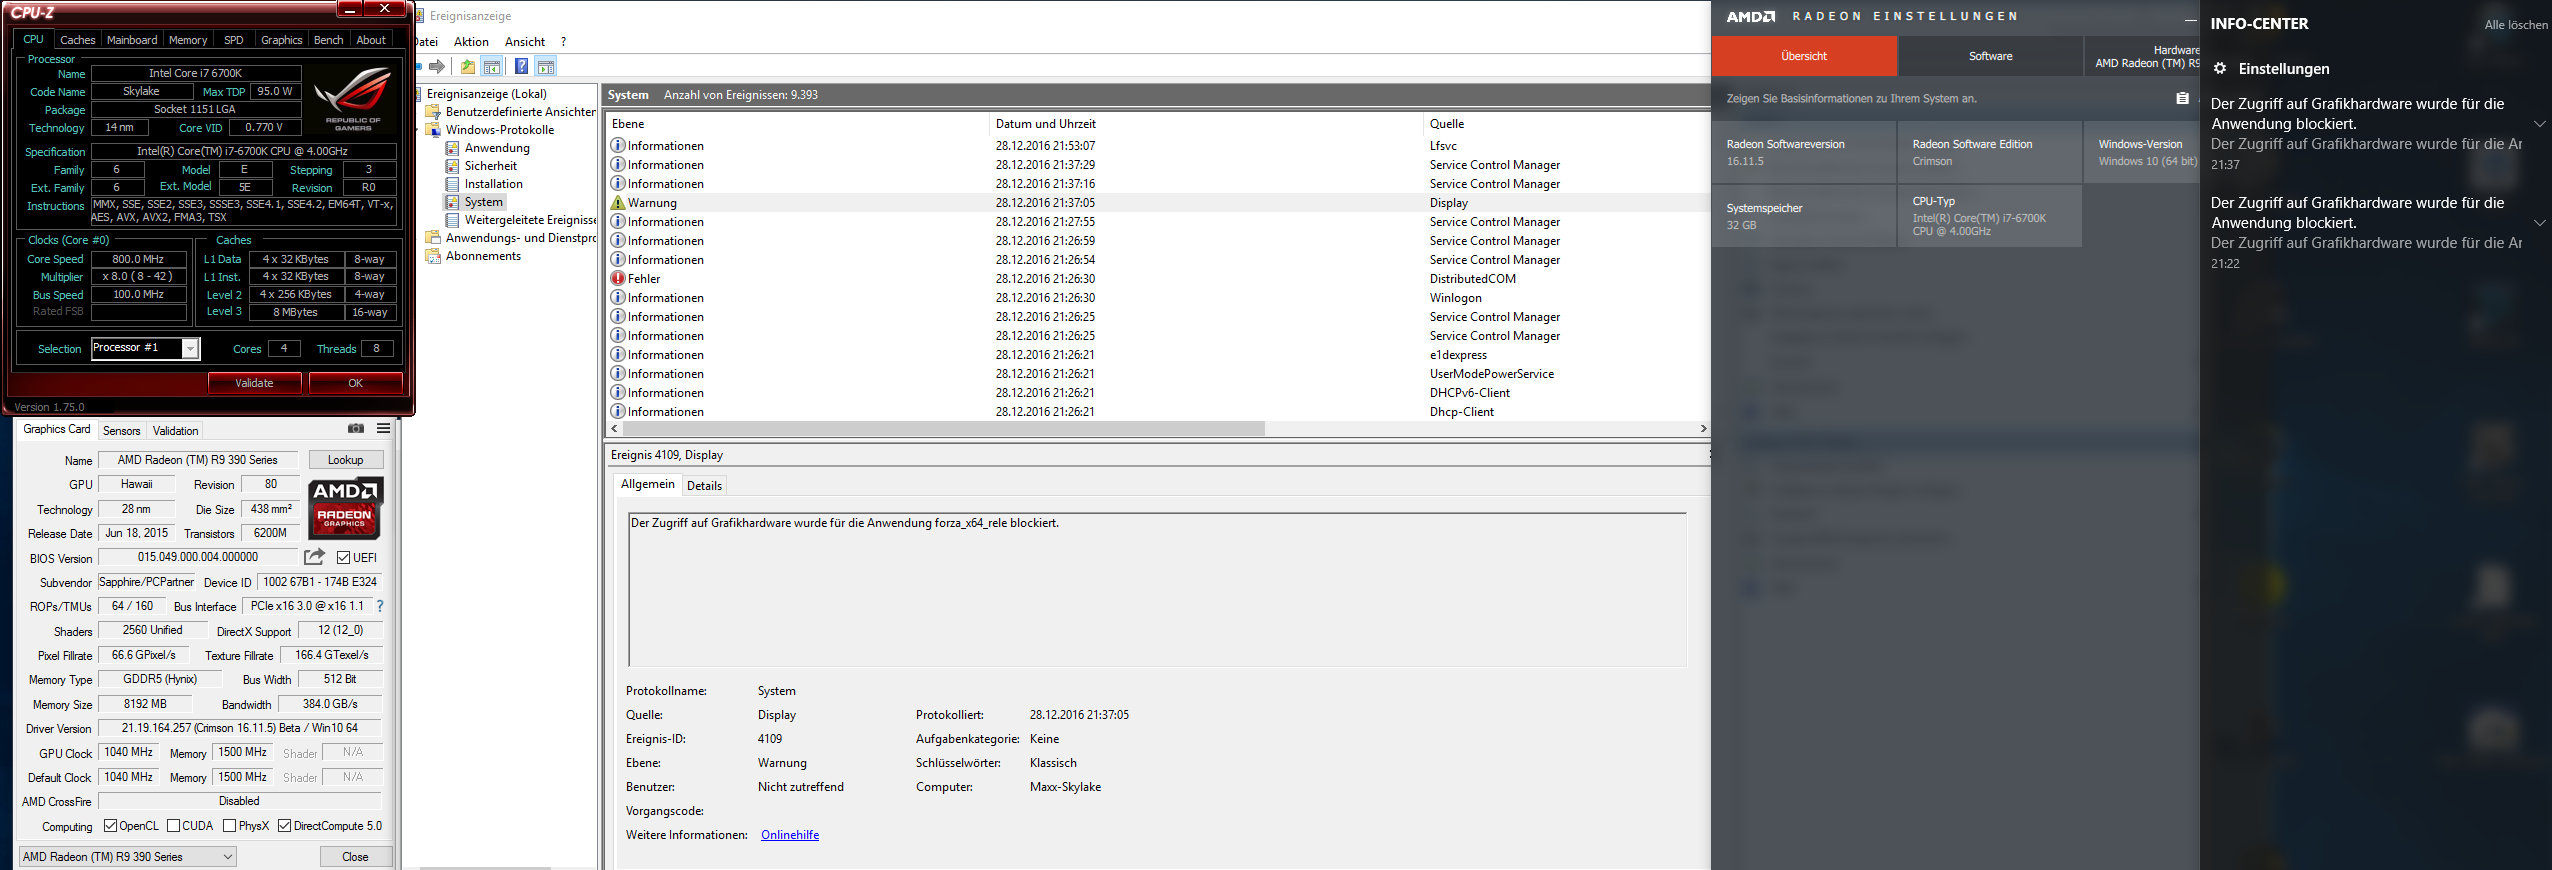Toggle the UEFI checkbox in GPU-Z
This screenshot has width=2552, height=870.
[343, 558]
